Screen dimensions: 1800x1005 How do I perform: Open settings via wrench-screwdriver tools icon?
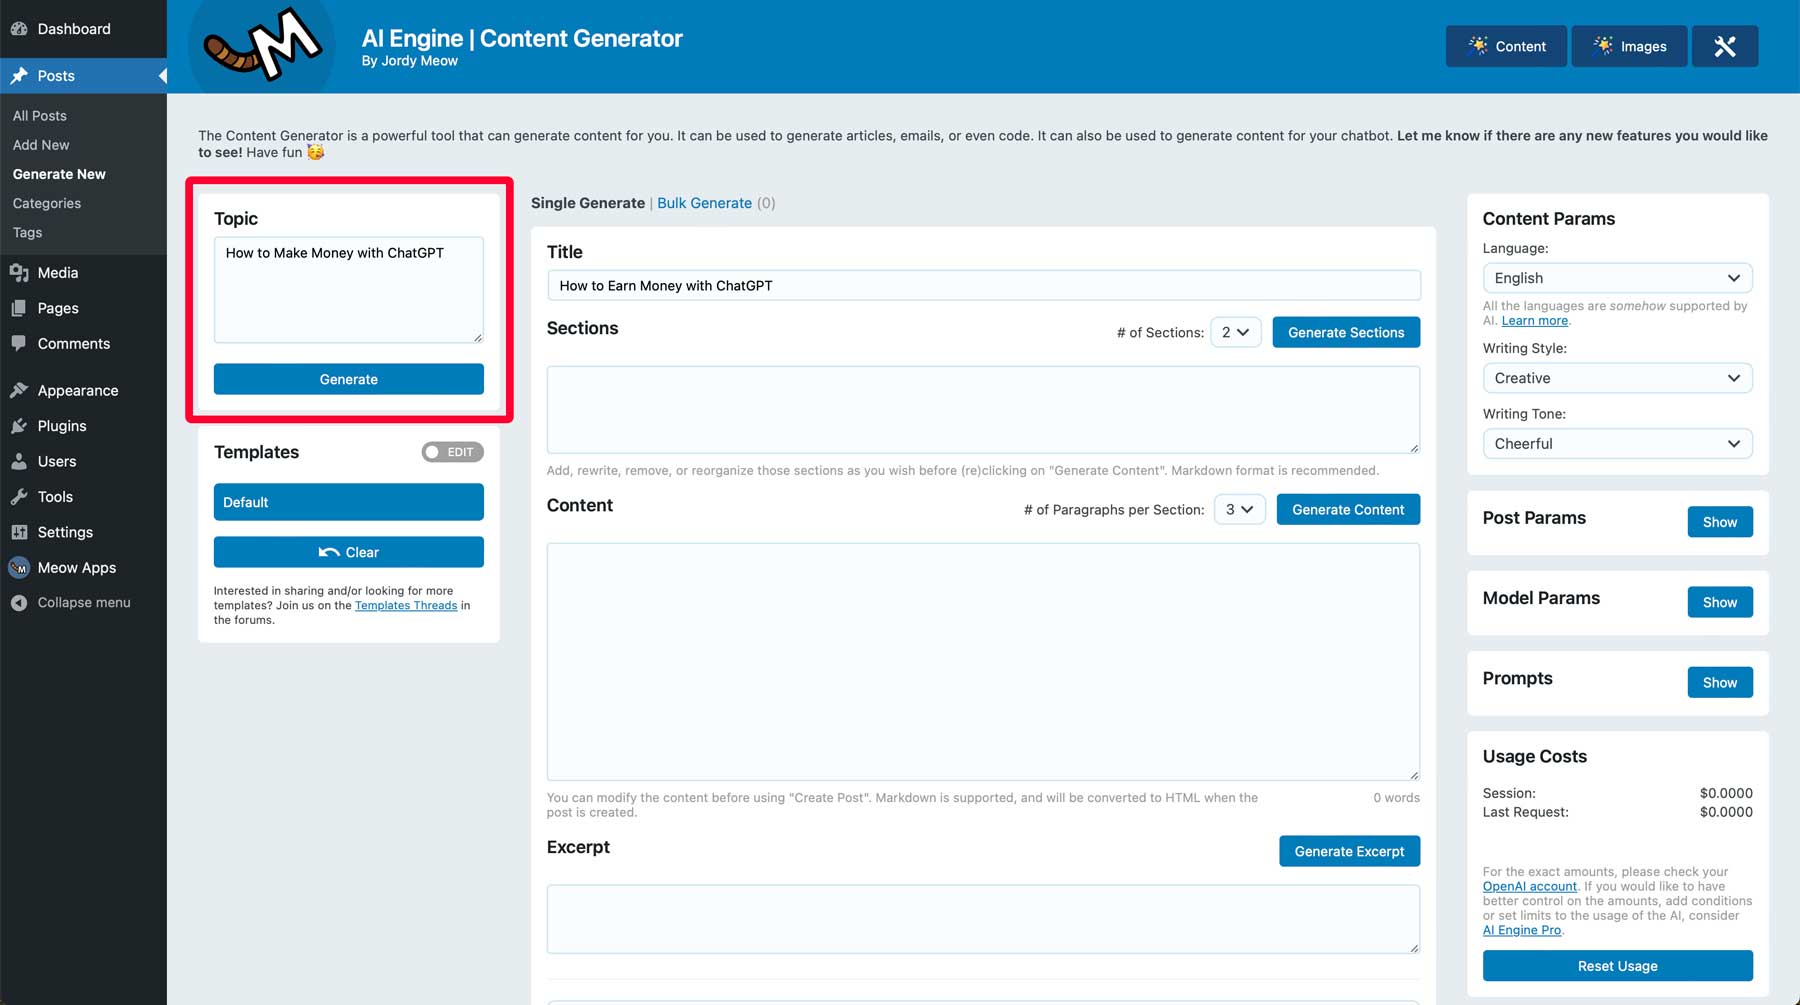point(1724,46)
